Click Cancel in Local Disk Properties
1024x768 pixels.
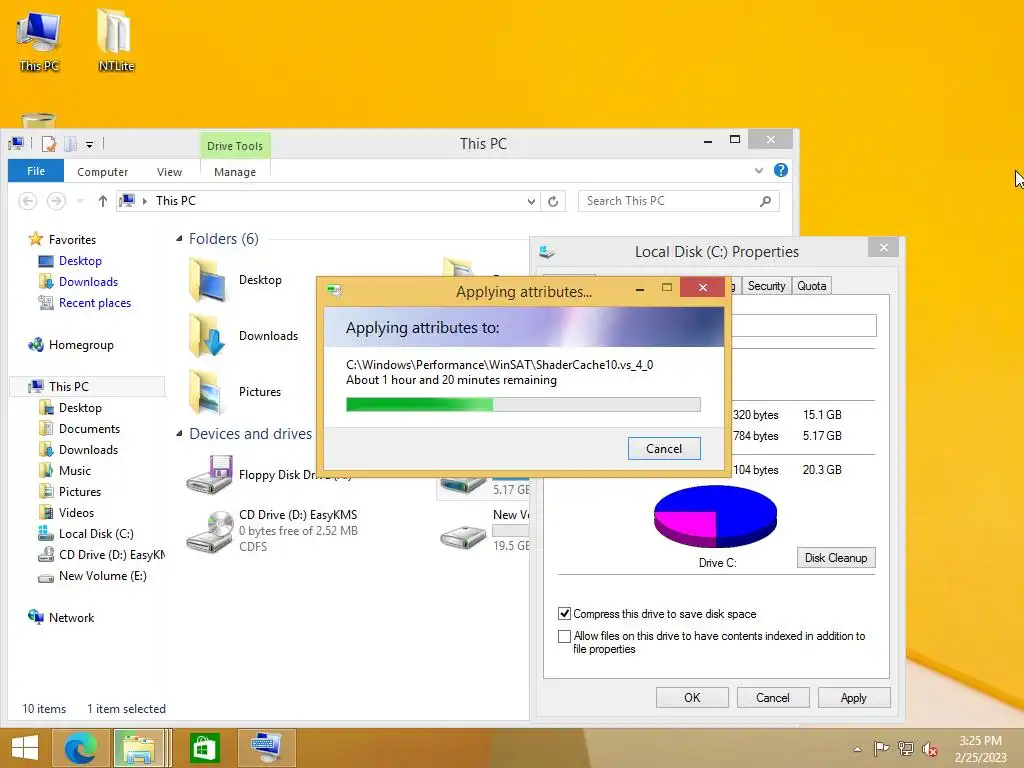pyautogui.click(x=773, y=697)
